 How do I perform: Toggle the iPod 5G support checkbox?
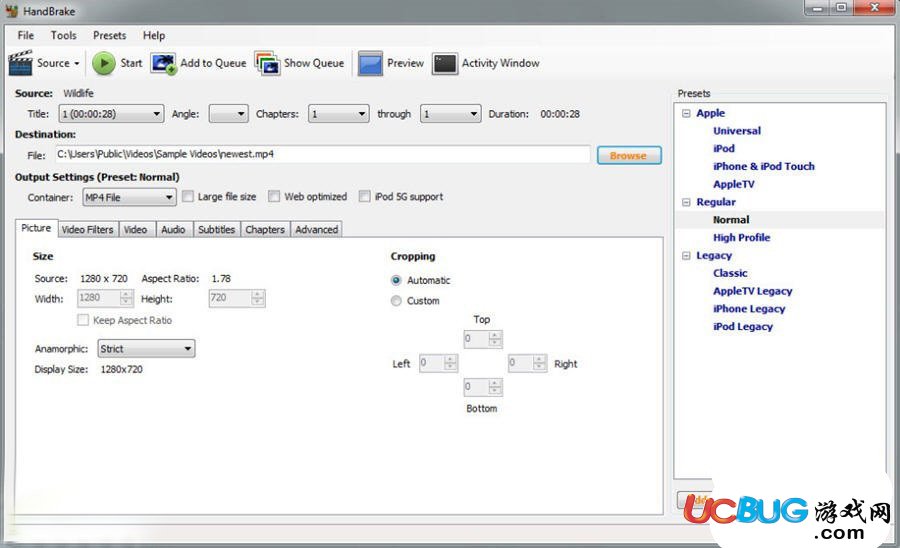tap(364, 197)
